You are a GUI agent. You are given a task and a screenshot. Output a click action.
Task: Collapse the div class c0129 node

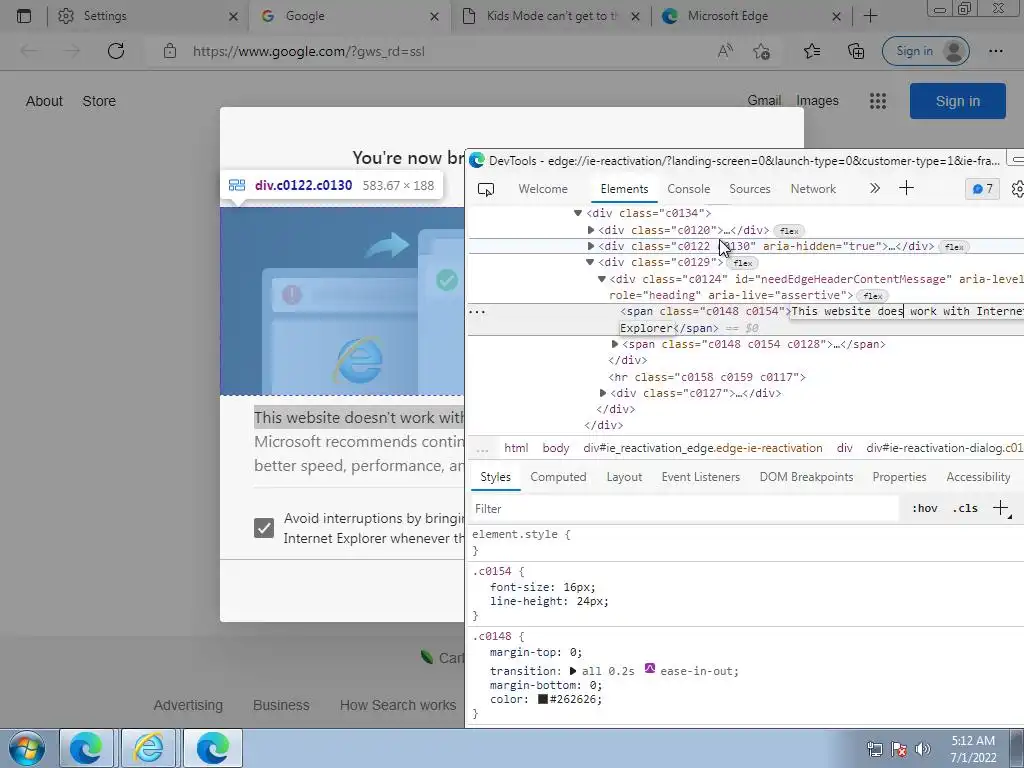(590, 262)
